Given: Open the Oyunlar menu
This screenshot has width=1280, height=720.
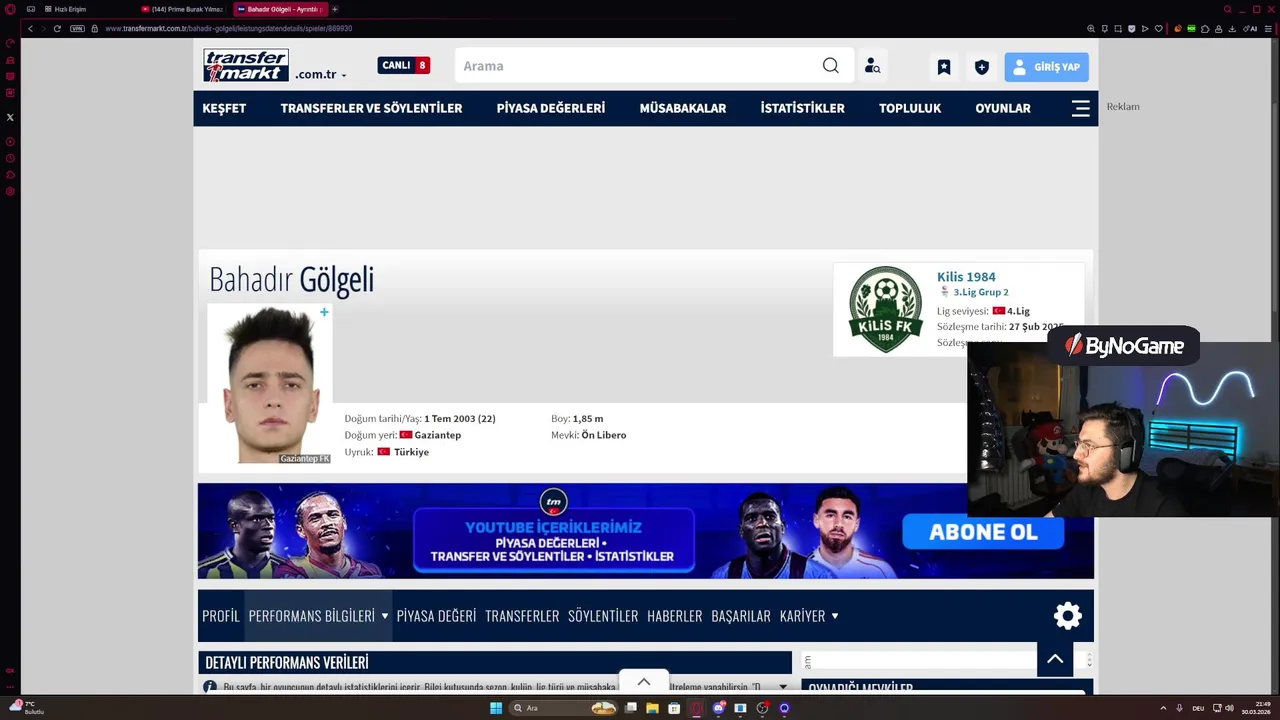Looking at the screenshot, I should [x=1003, y=108].
